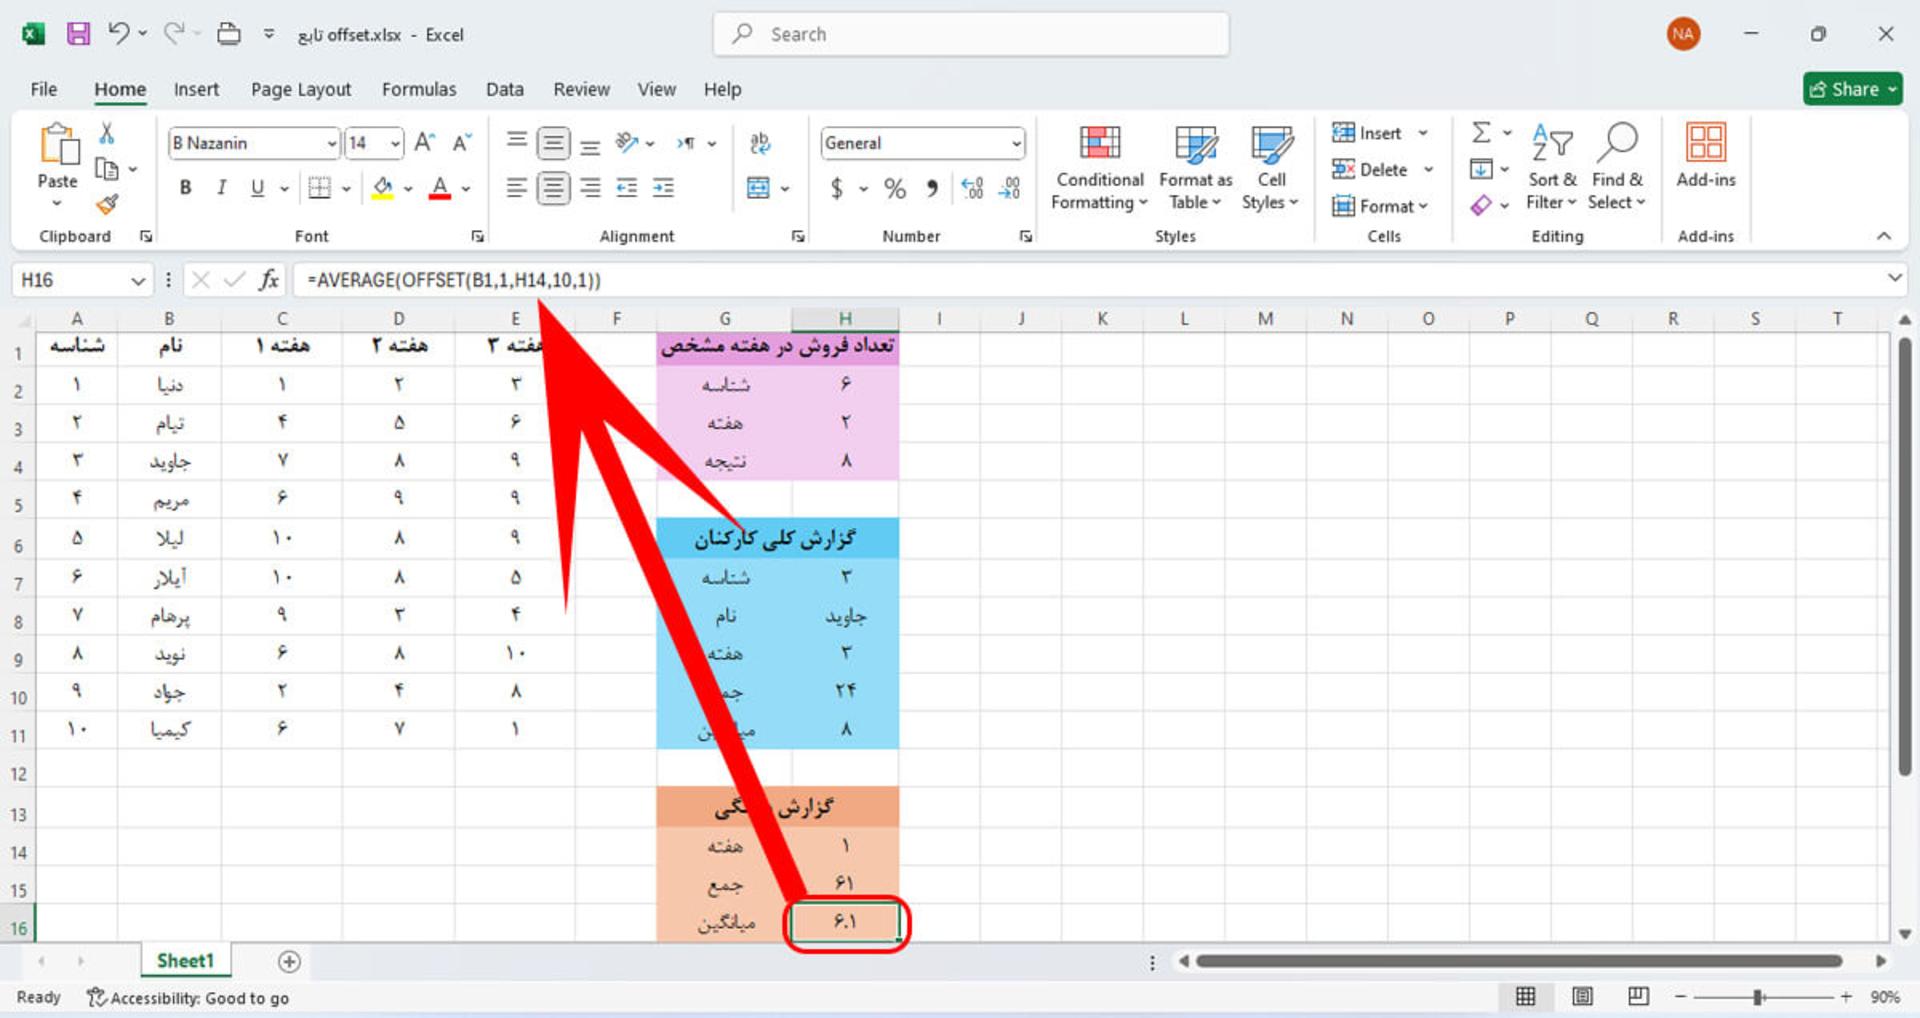Screen dimensions: 1920x1018
Task: Open the font size 14 dropdown
Action: point(395,143)
